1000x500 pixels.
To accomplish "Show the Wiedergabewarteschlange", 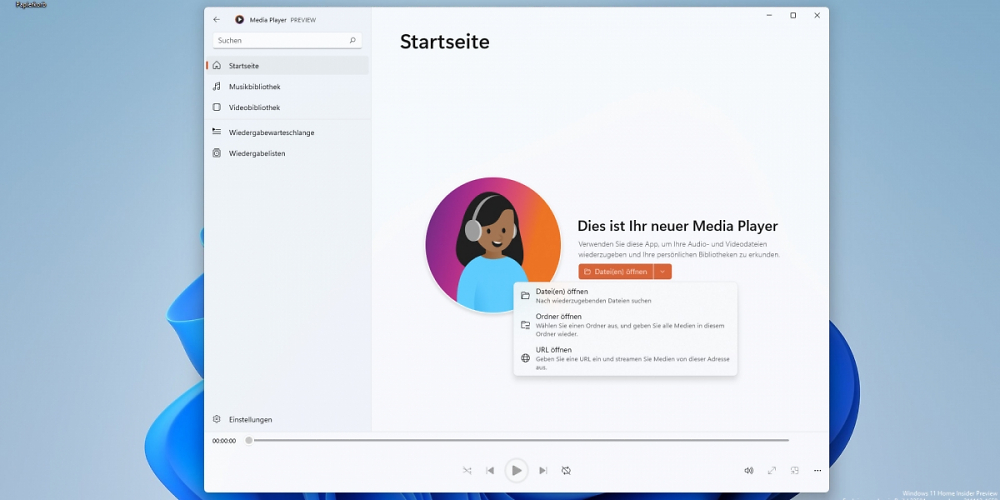I will pos(287,133).
